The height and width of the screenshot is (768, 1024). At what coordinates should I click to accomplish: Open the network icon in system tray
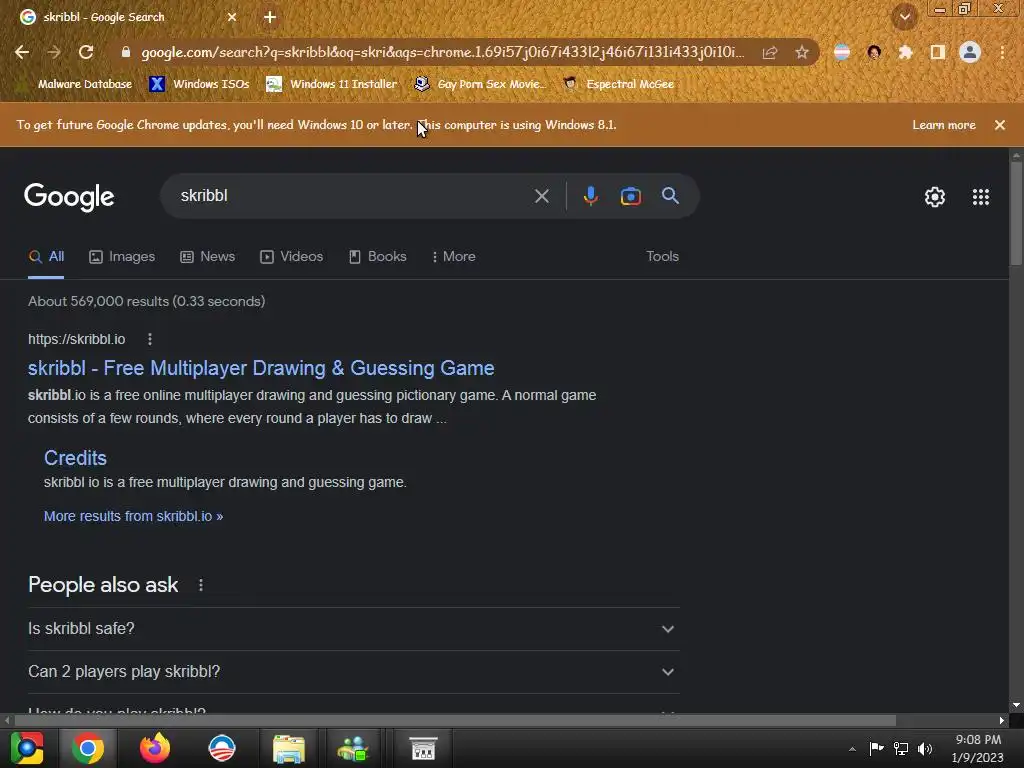tap(901, 749)
